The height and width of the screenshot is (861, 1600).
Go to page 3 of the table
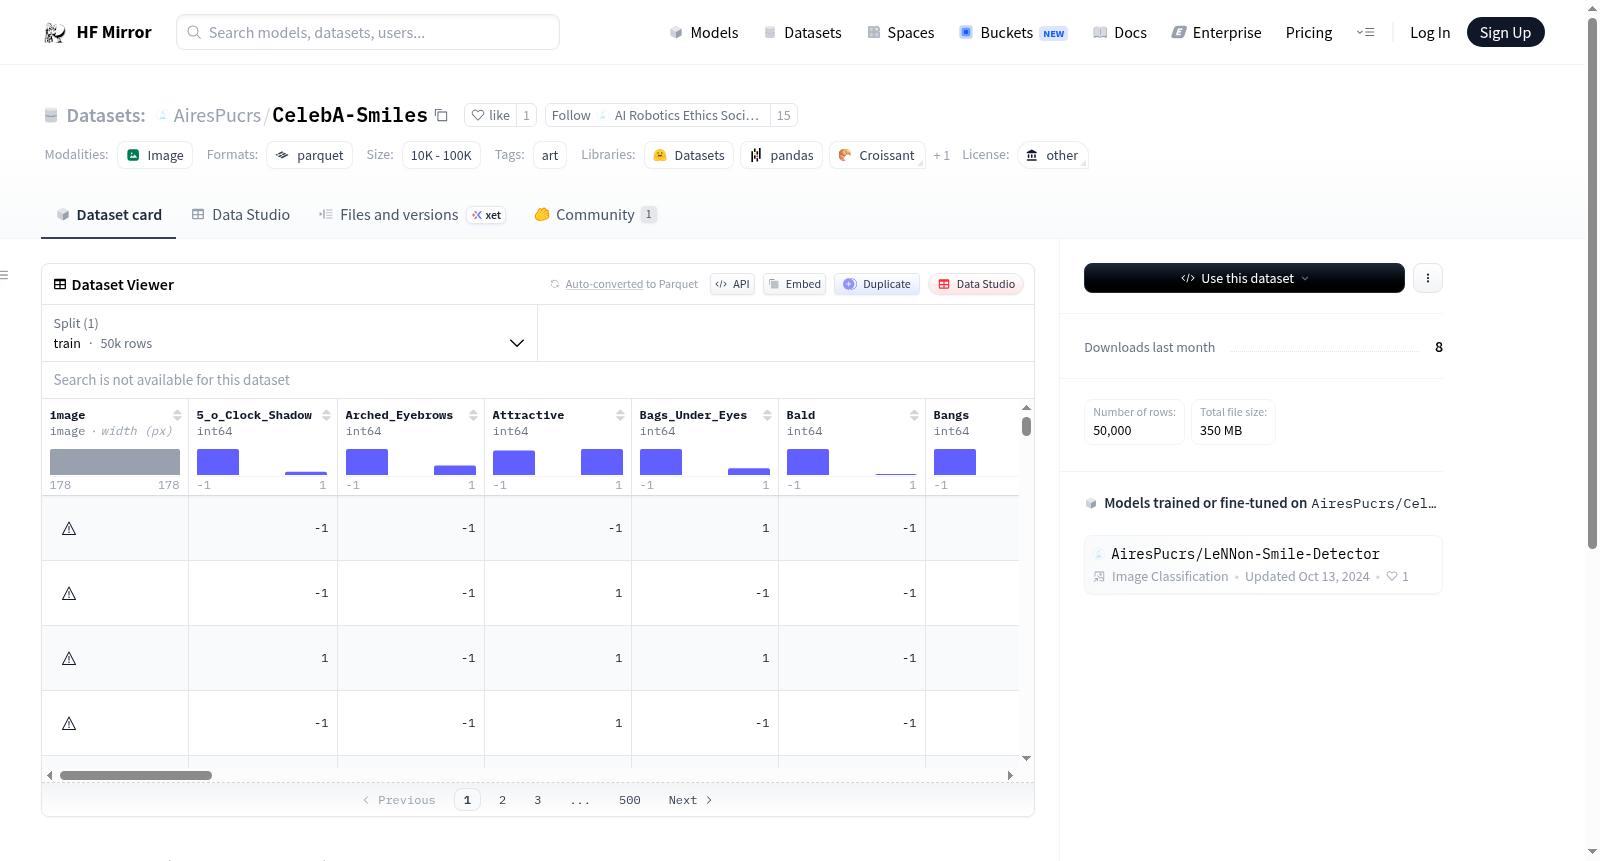pyautogui.click(x=537, y=800)
